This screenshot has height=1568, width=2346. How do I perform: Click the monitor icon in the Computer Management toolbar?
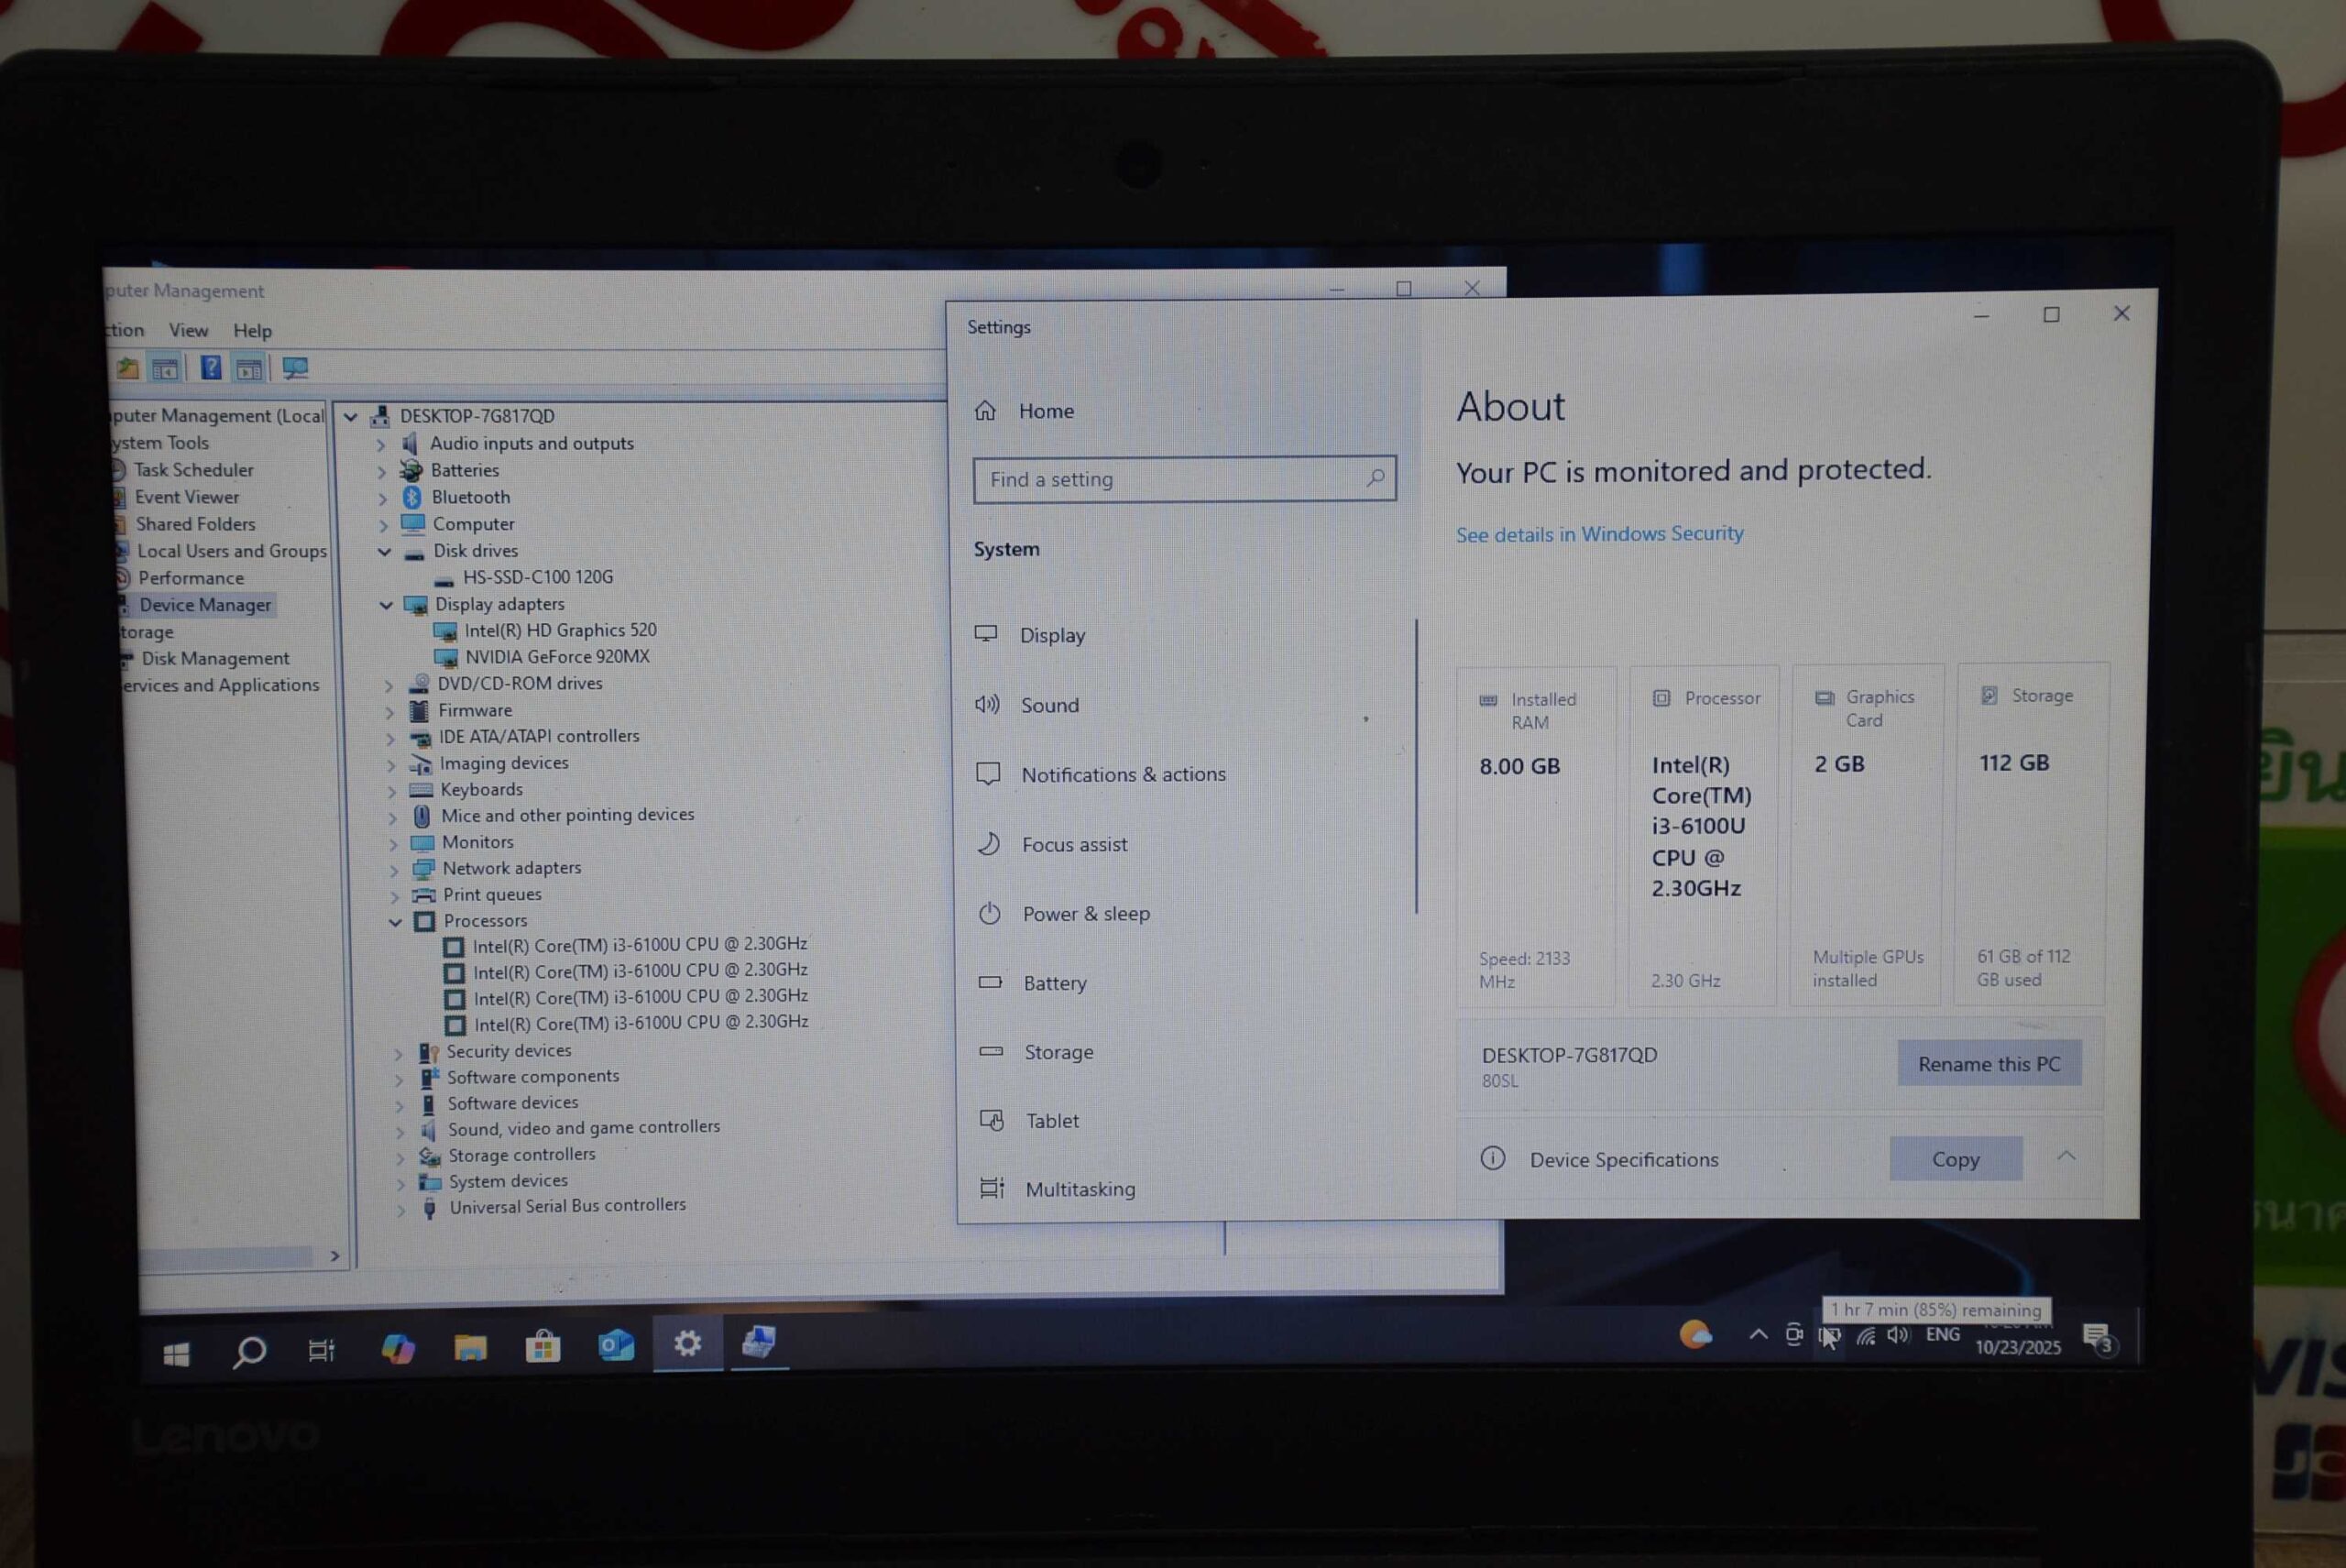click(x=295, y=368)
